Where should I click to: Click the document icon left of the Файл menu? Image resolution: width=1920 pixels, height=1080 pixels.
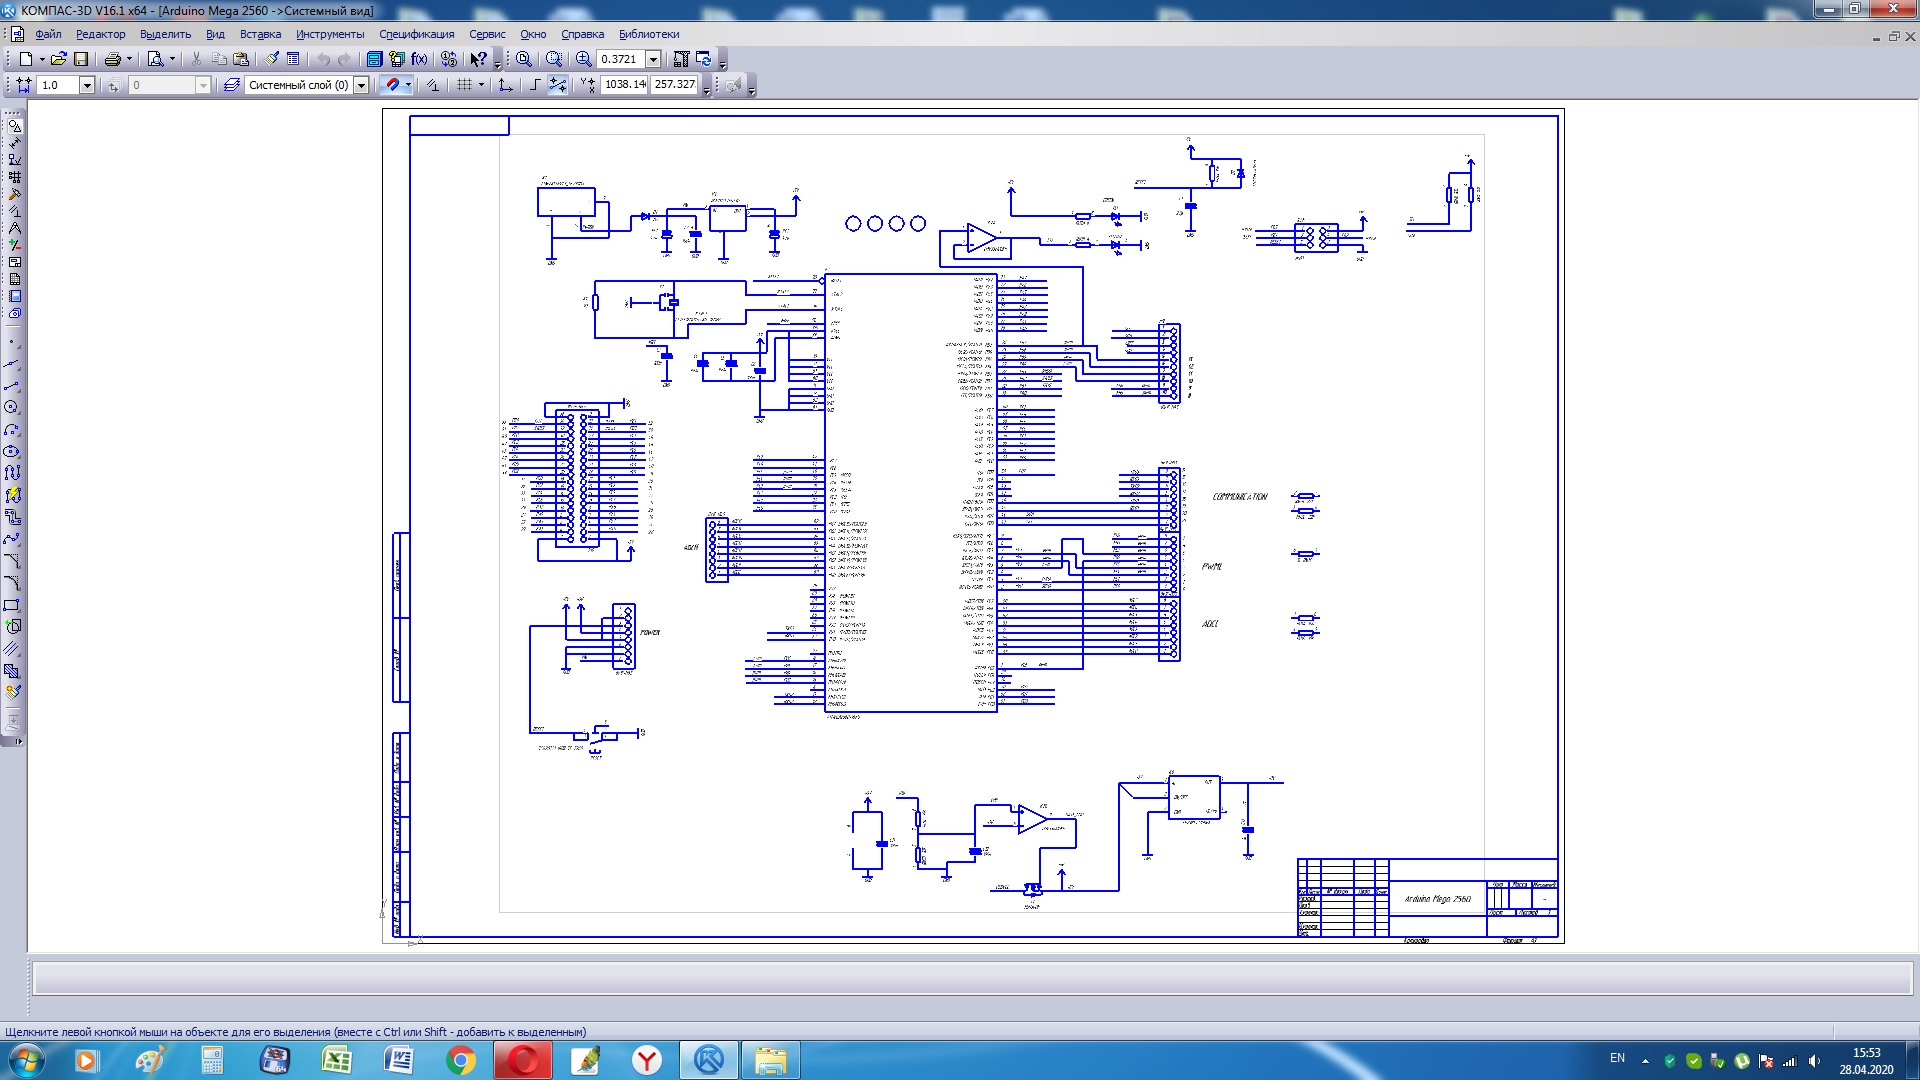point(17,34)
